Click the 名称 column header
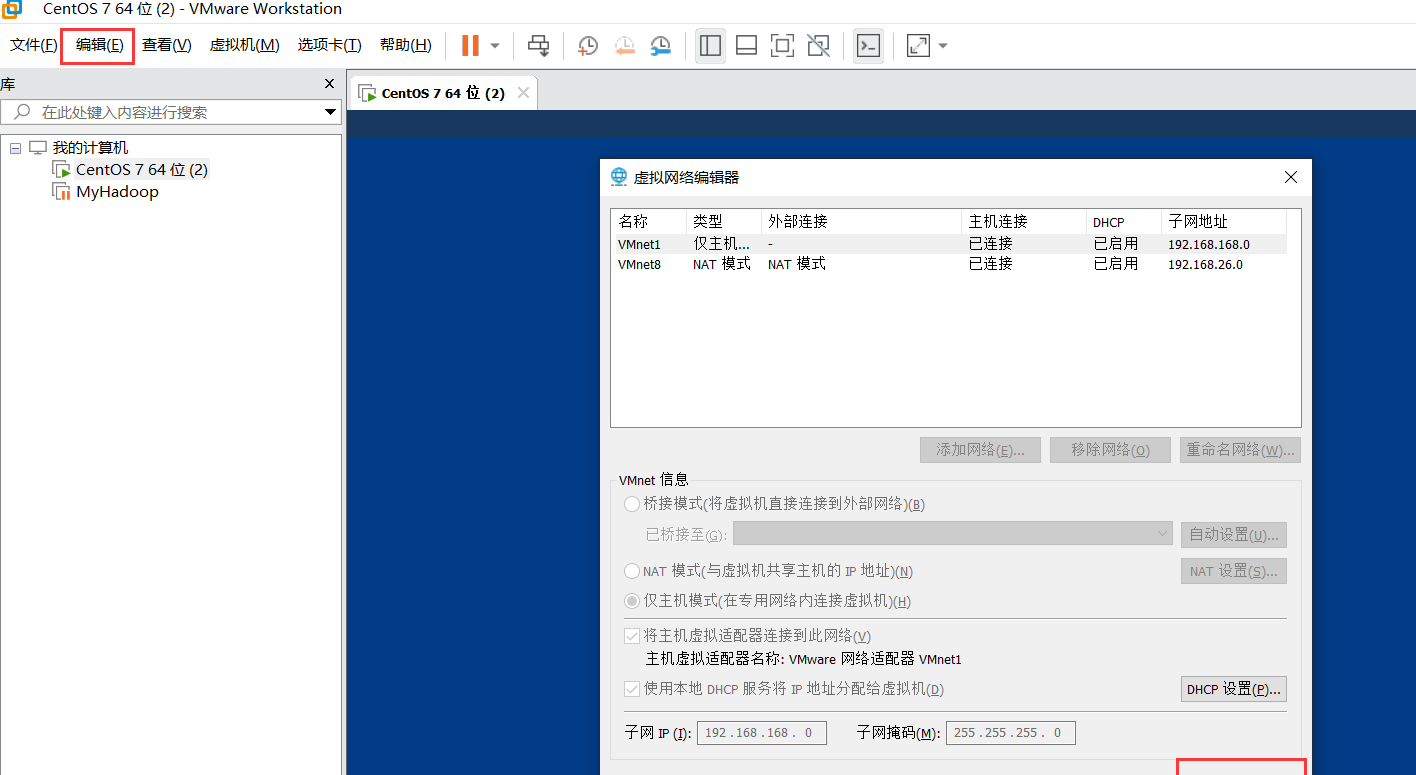Image resolution: width=1416 pixels, height=775 pixels. tap(649, 221)
